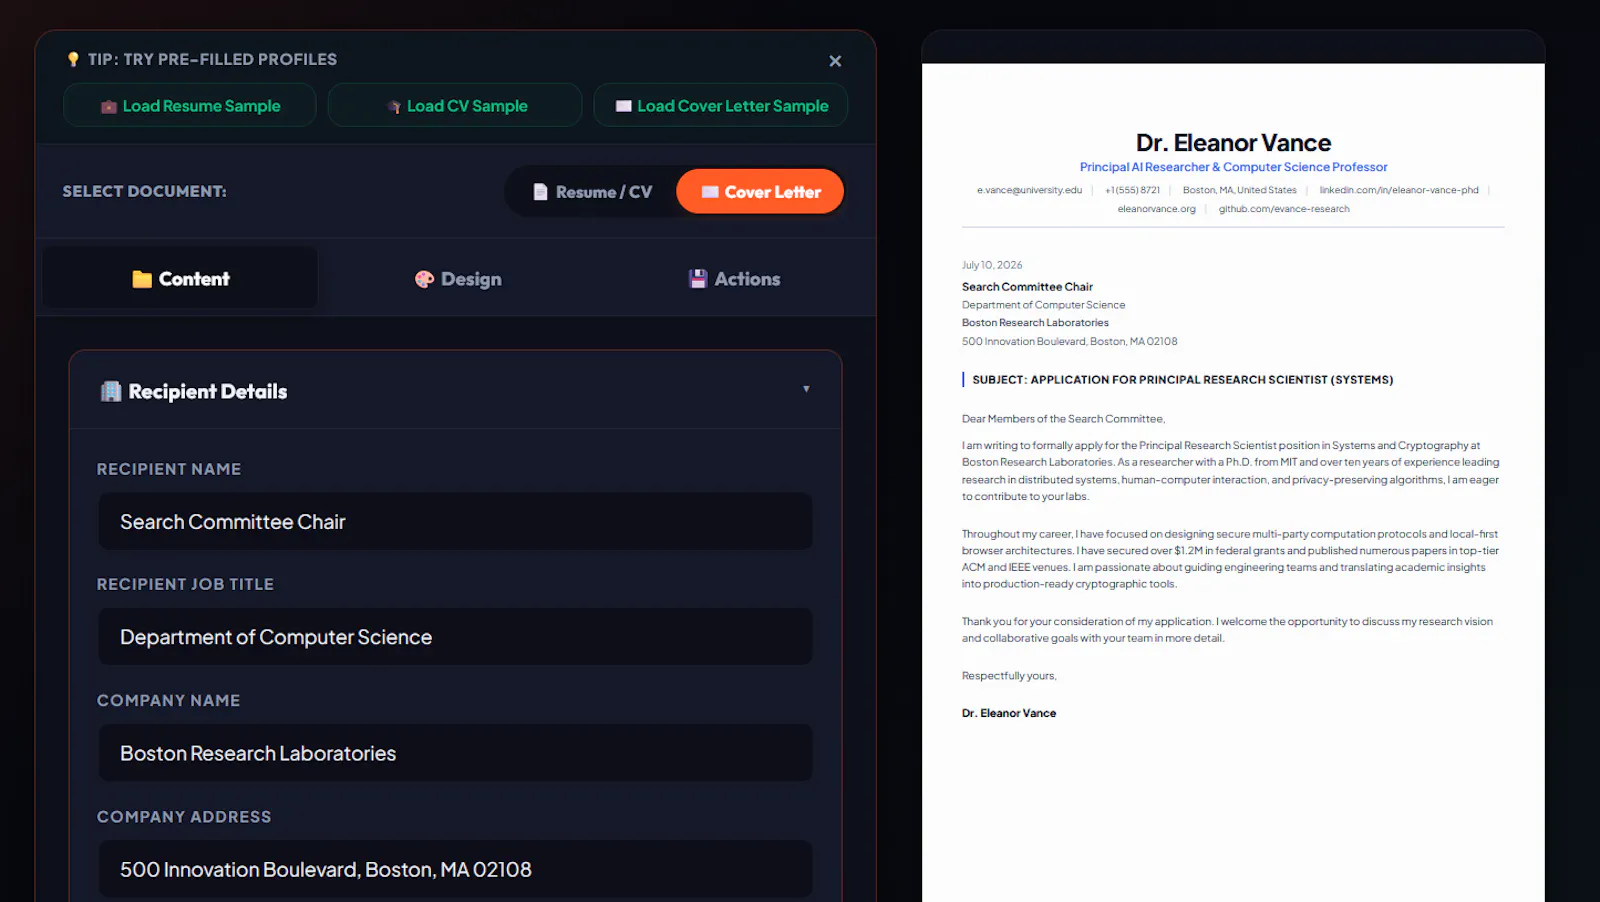This screenshot has height=902, width=1600.
Task: Click the envelope icon on Load Cover Letter Sample
Action: pyautogui.click(x=624, y=106)
